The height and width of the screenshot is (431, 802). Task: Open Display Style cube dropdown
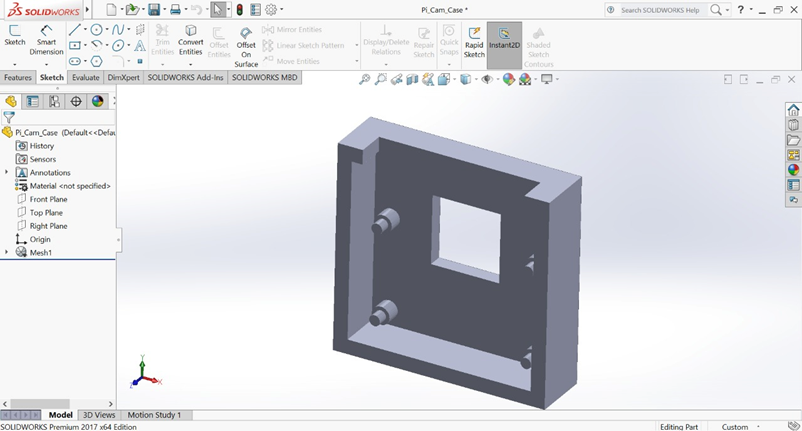465,79
